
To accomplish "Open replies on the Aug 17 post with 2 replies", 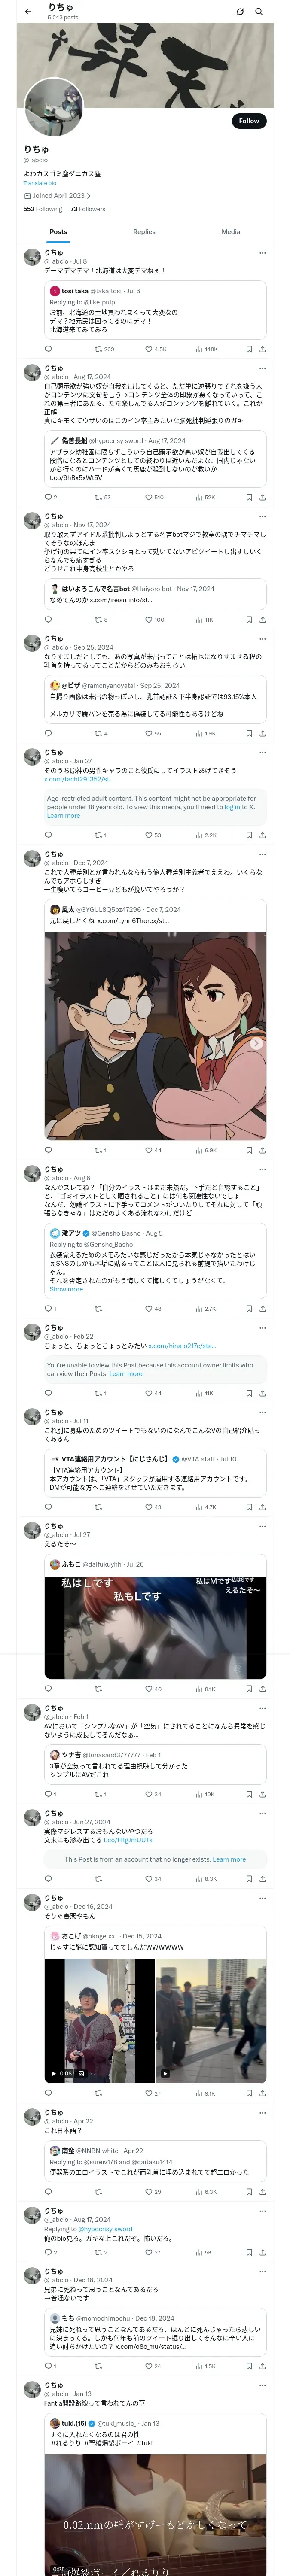I will point(50,497).
